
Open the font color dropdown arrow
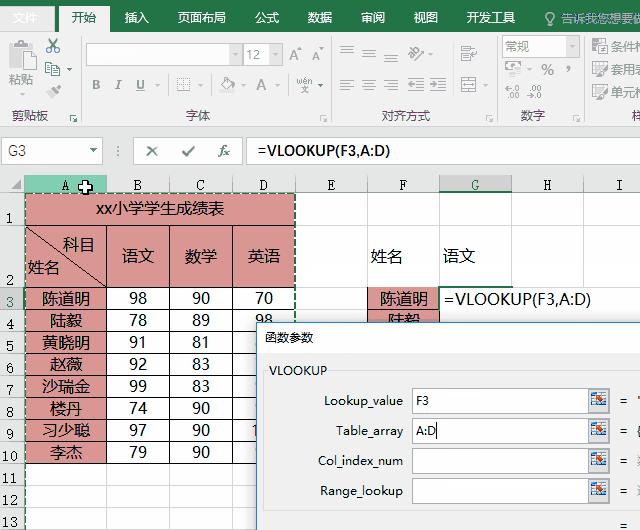278,85
